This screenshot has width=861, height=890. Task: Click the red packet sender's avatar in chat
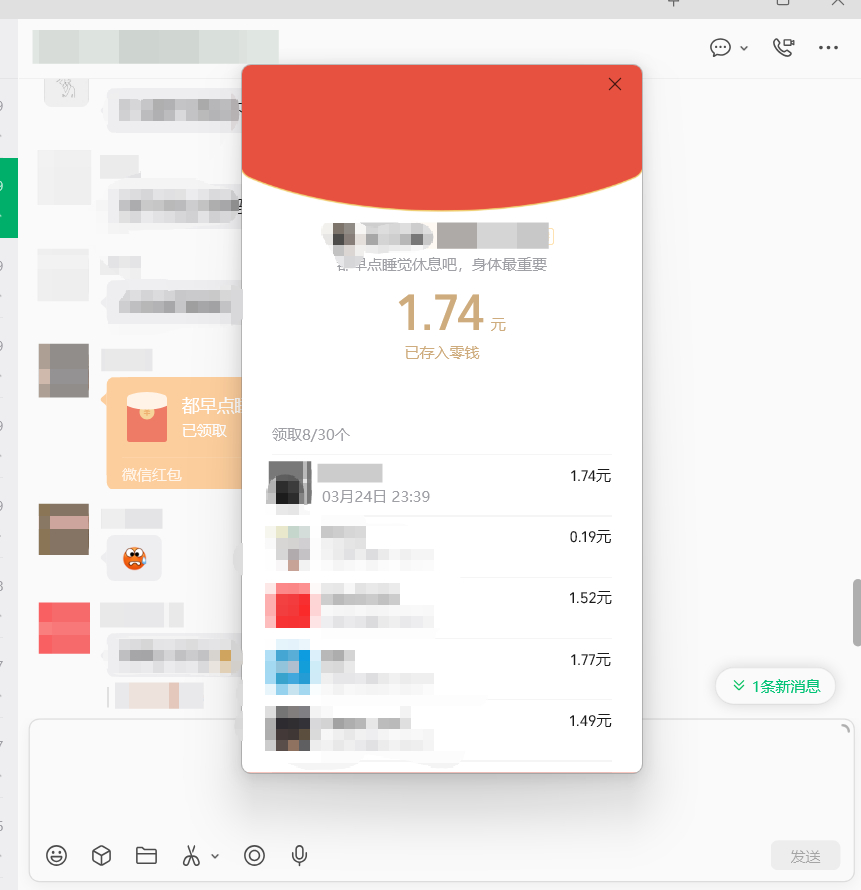64,370
